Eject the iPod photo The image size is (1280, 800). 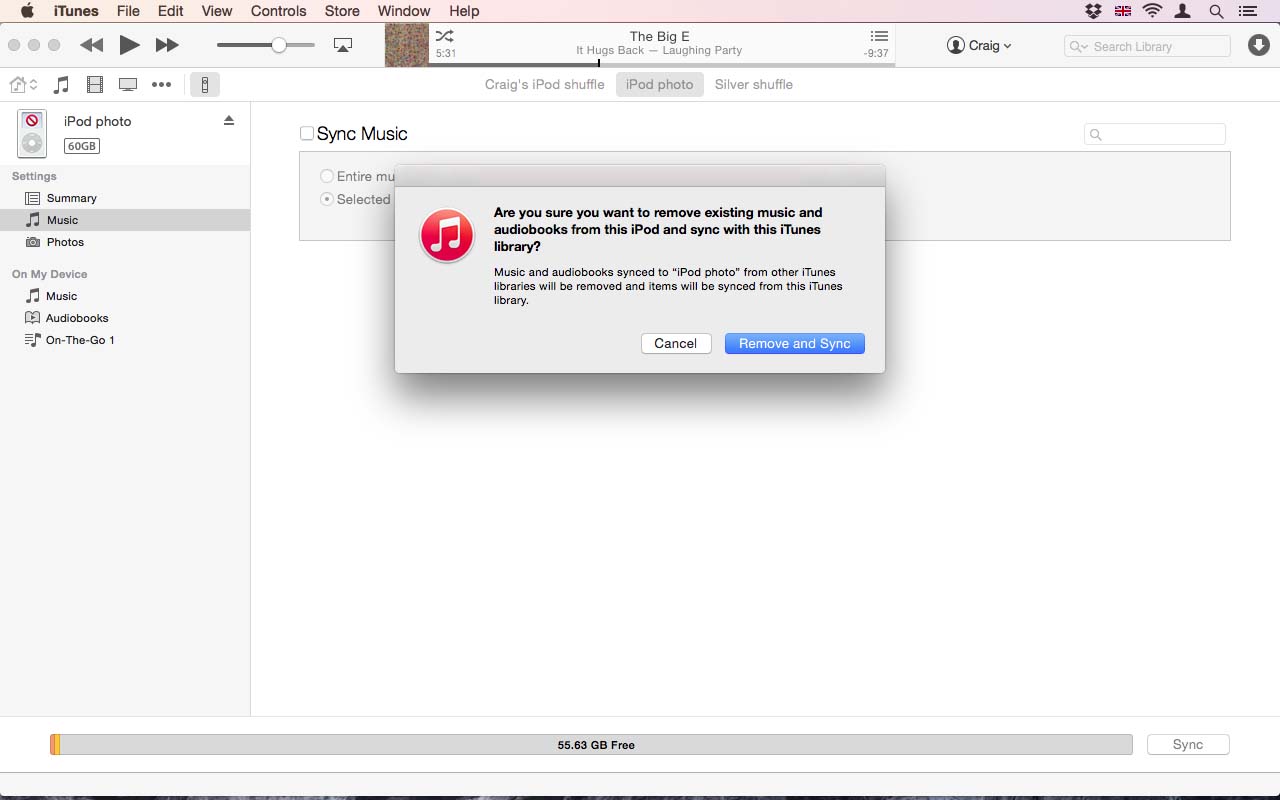228,120
